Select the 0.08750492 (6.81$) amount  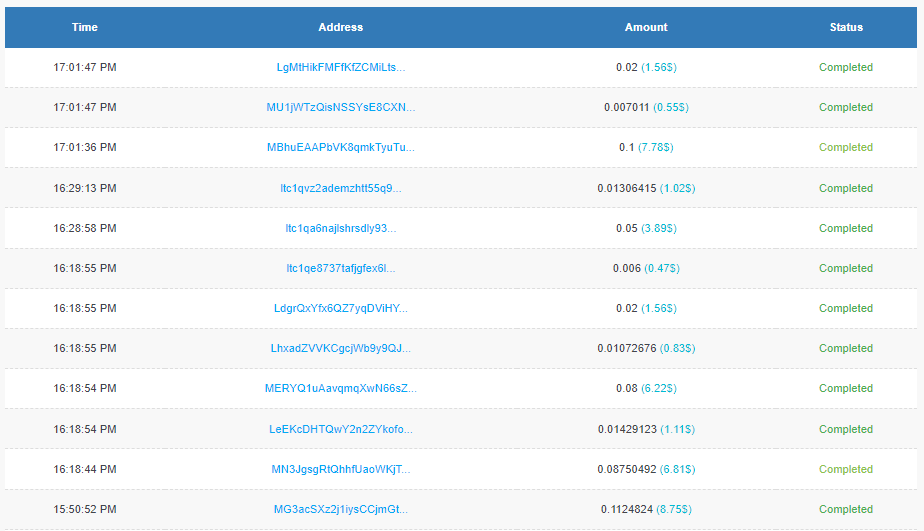point(646,469)
